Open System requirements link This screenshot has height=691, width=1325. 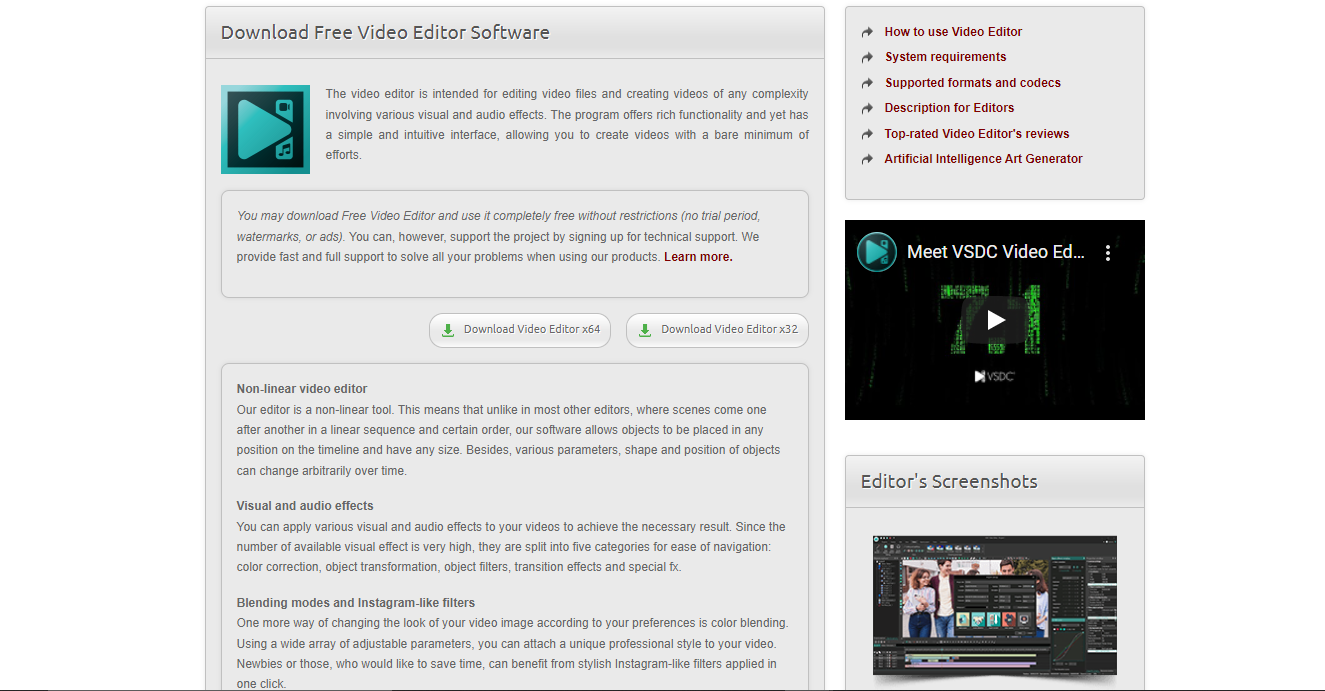(x=945, y=57)
